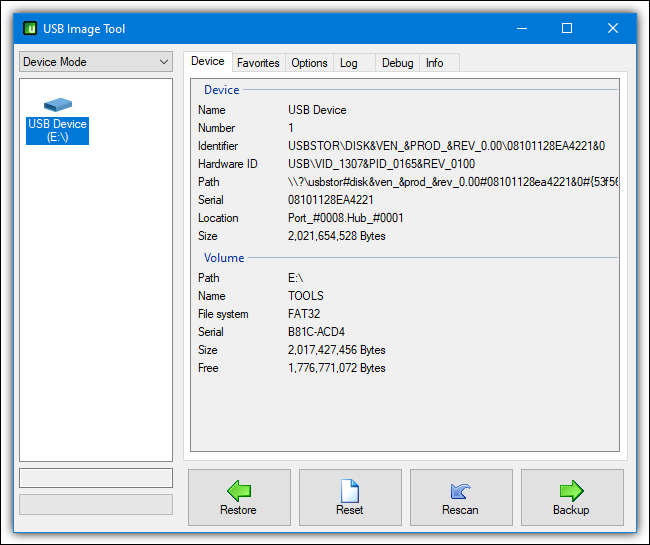Select the Device tab
The width and height of the screenshot is (650, 545).
[208, 62]
